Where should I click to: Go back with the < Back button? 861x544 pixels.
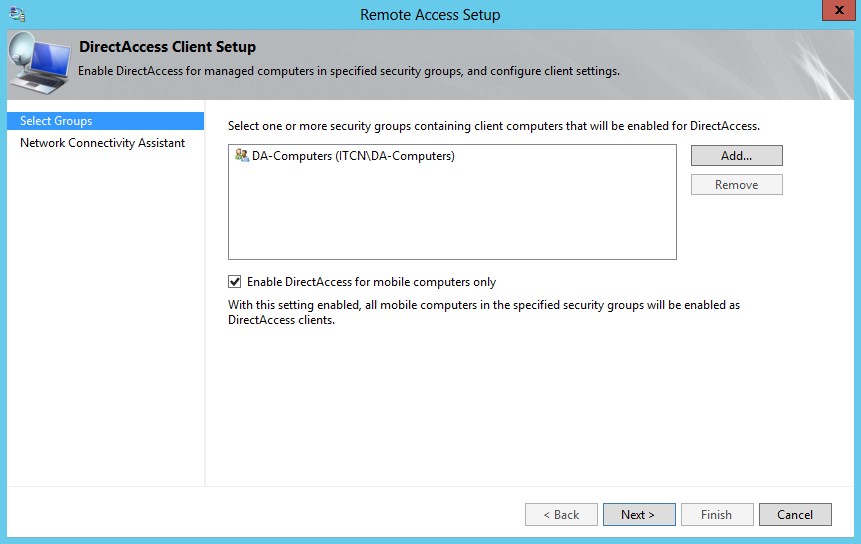[x=561, y=515]
